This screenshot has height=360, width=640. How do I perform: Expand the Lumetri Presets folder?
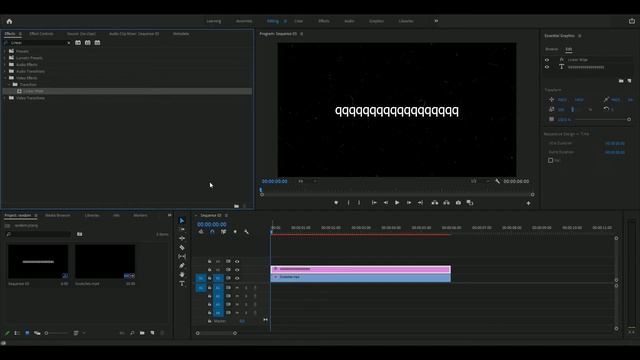pyautogui.click(x=5, y=58)
